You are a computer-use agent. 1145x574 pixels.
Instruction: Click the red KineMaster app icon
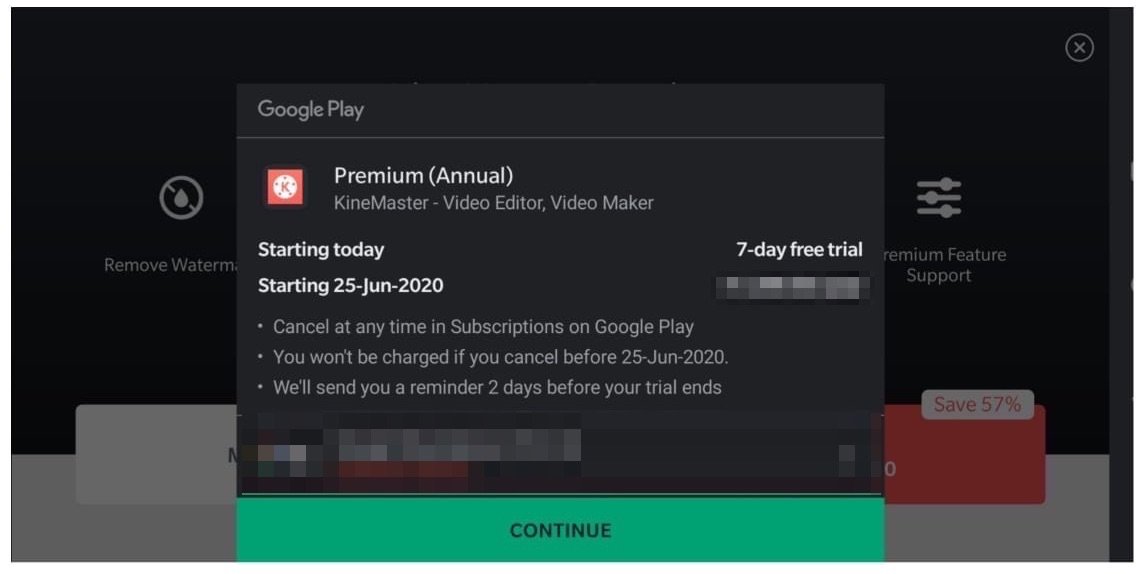tap(285, 188)
